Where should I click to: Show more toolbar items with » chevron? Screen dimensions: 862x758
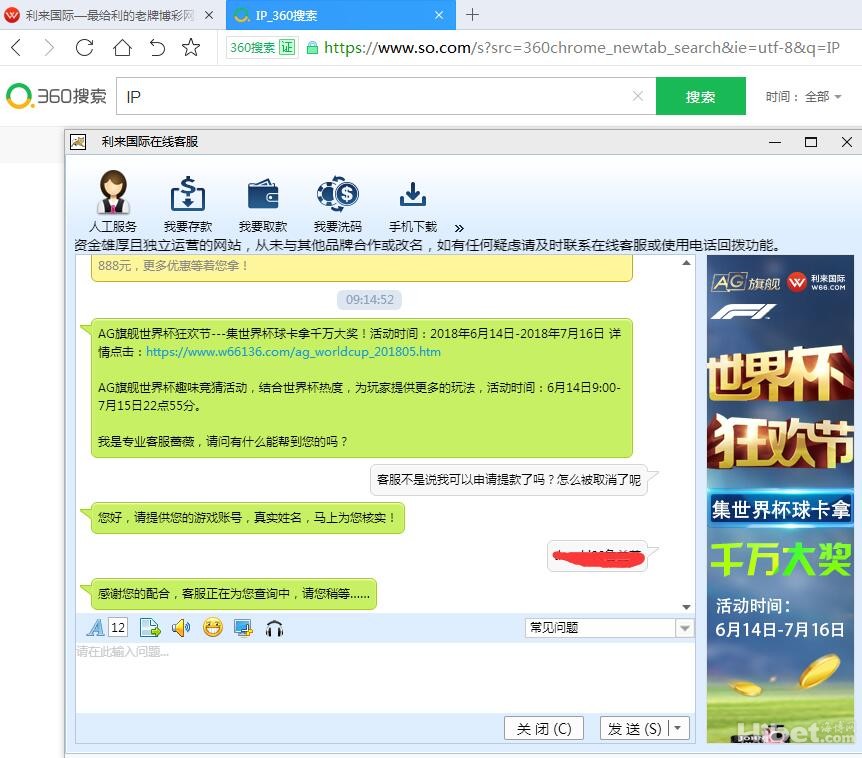[x=459, y=228]
